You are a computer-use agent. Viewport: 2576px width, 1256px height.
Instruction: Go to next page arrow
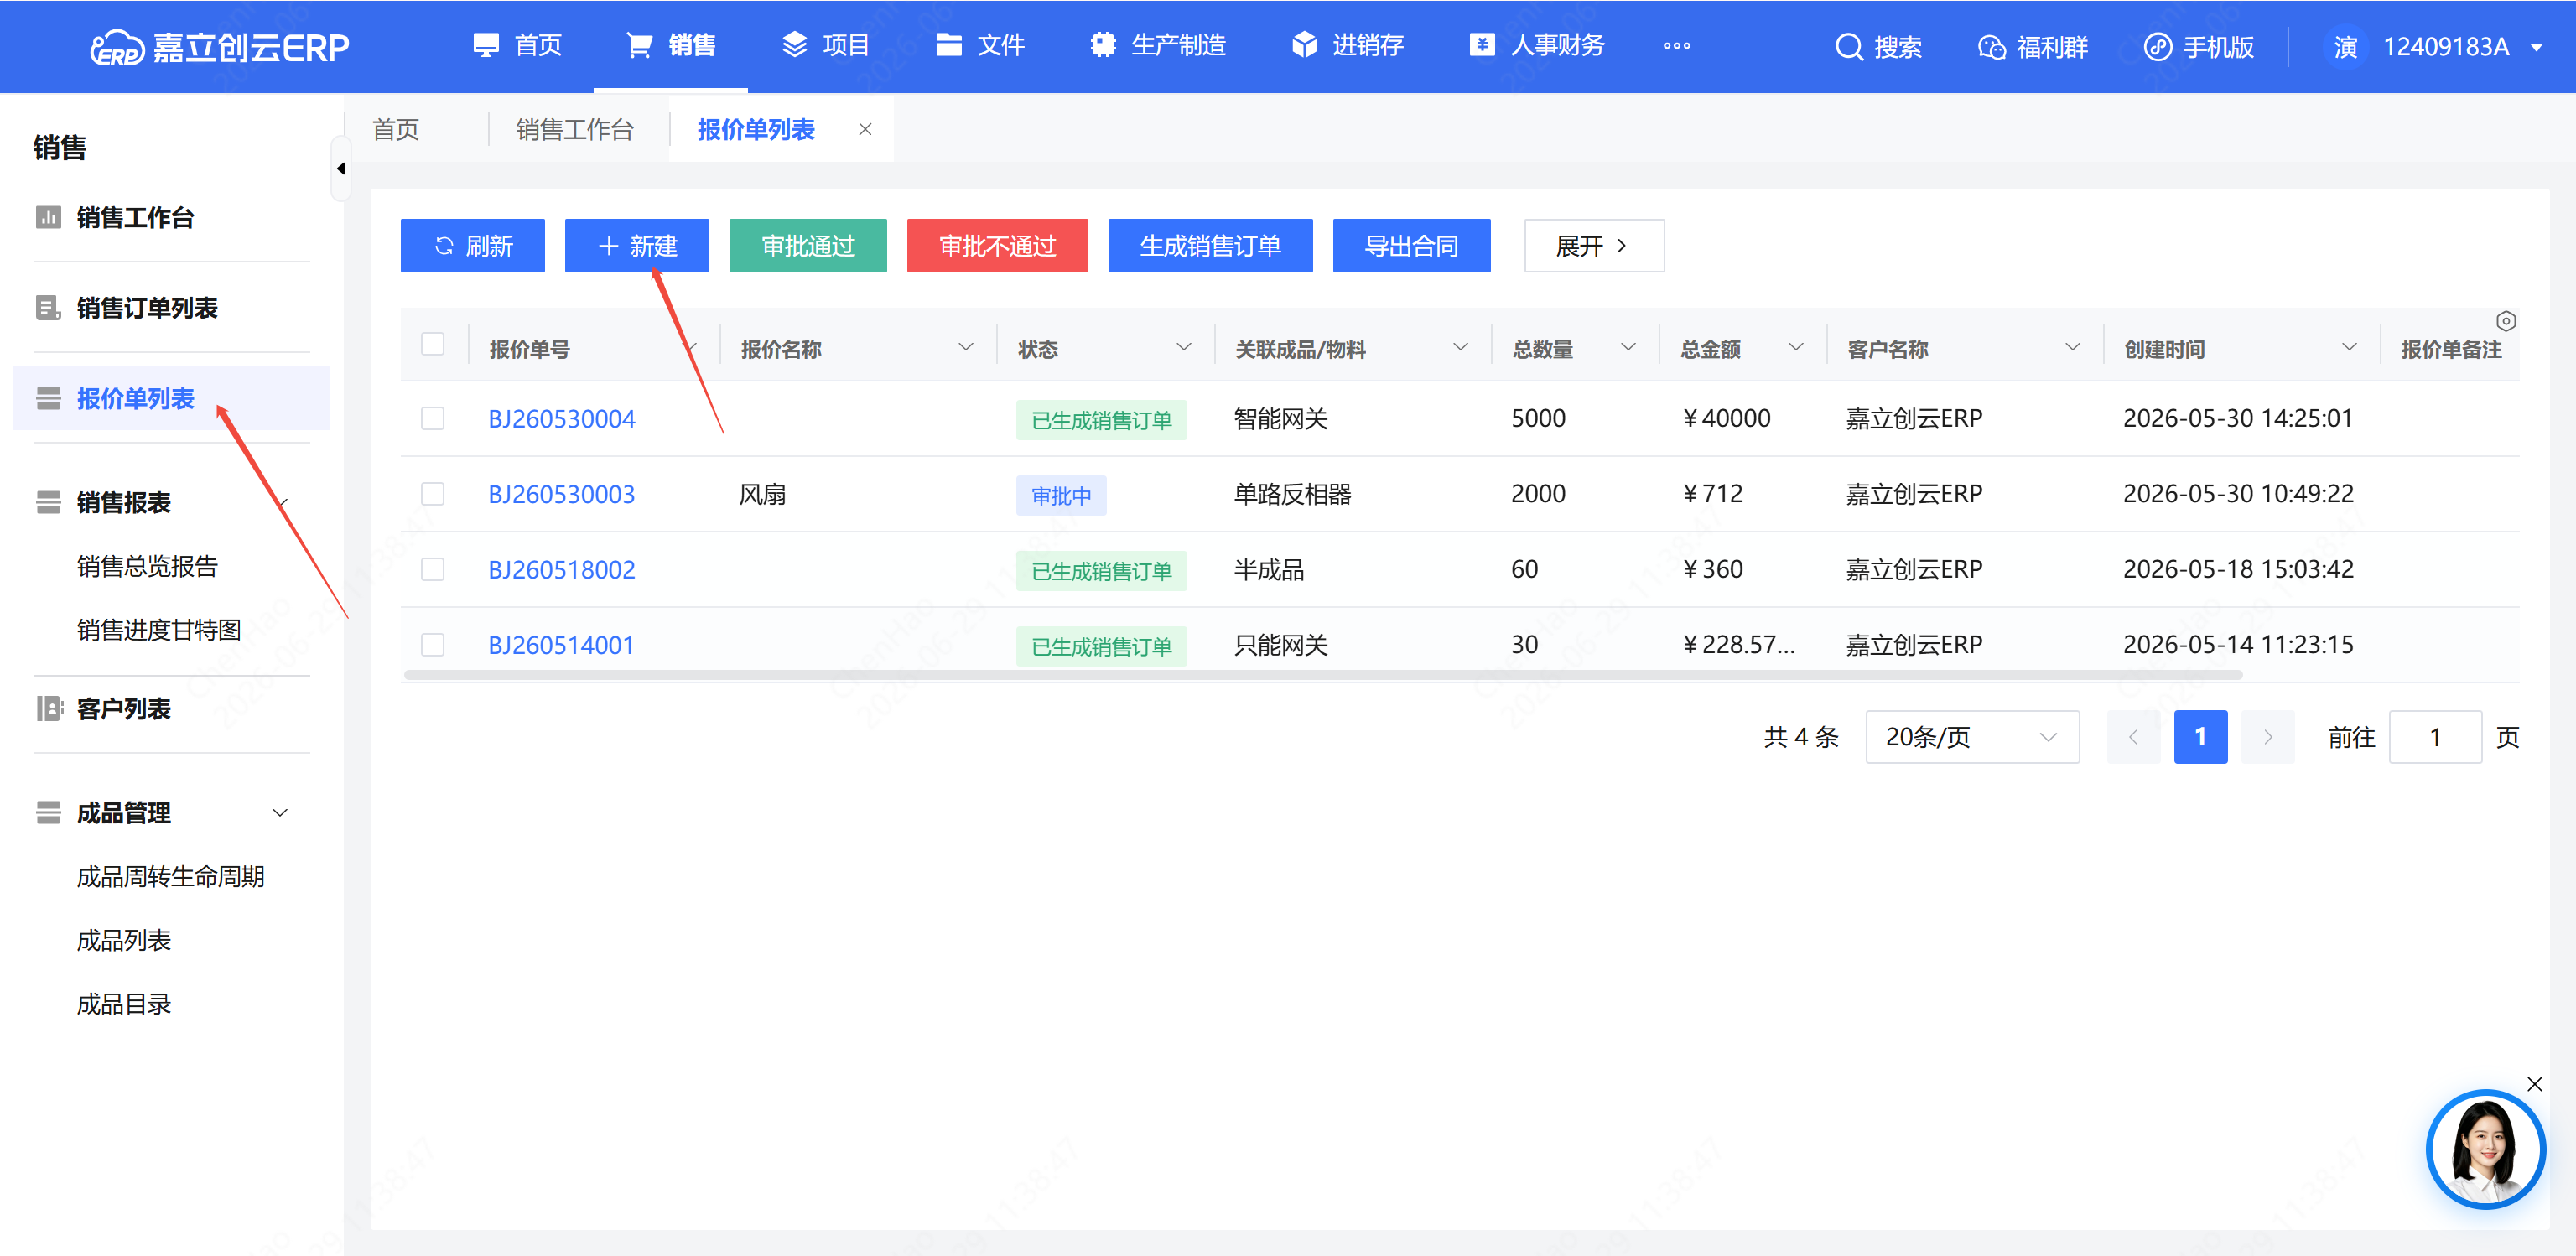(2267, 737)
